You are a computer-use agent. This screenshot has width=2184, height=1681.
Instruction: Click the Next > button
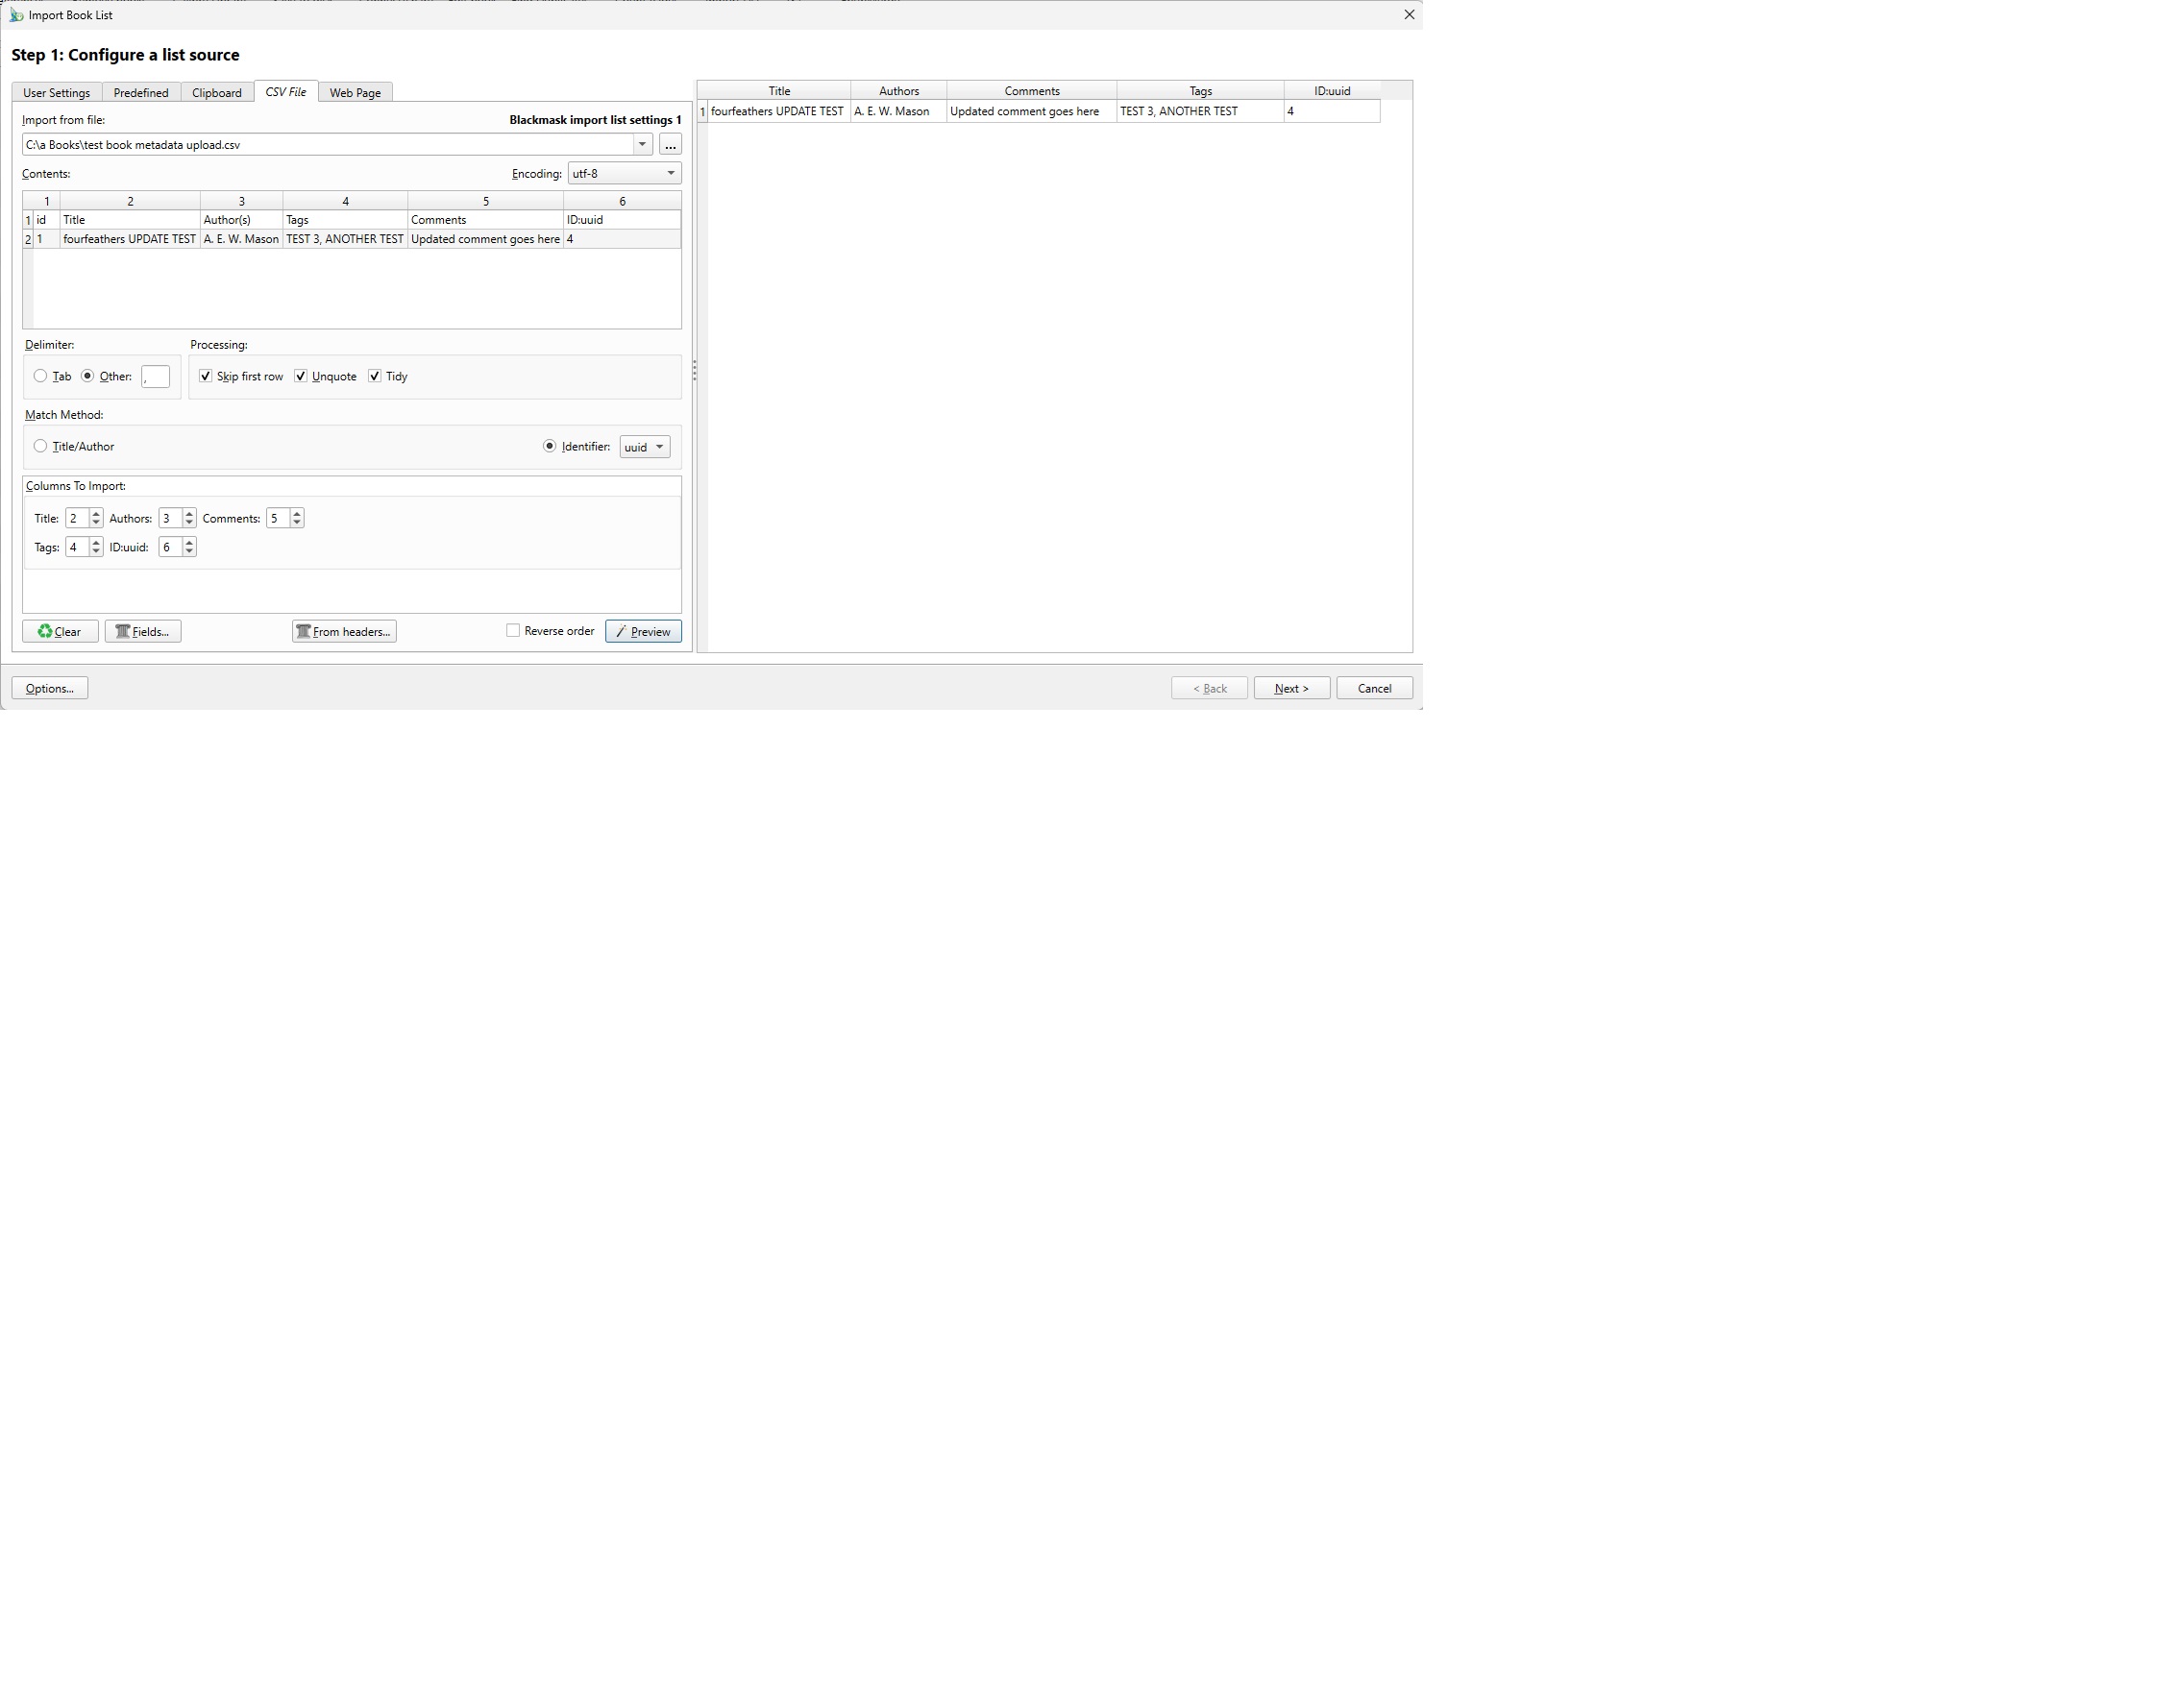point(1291,688)
